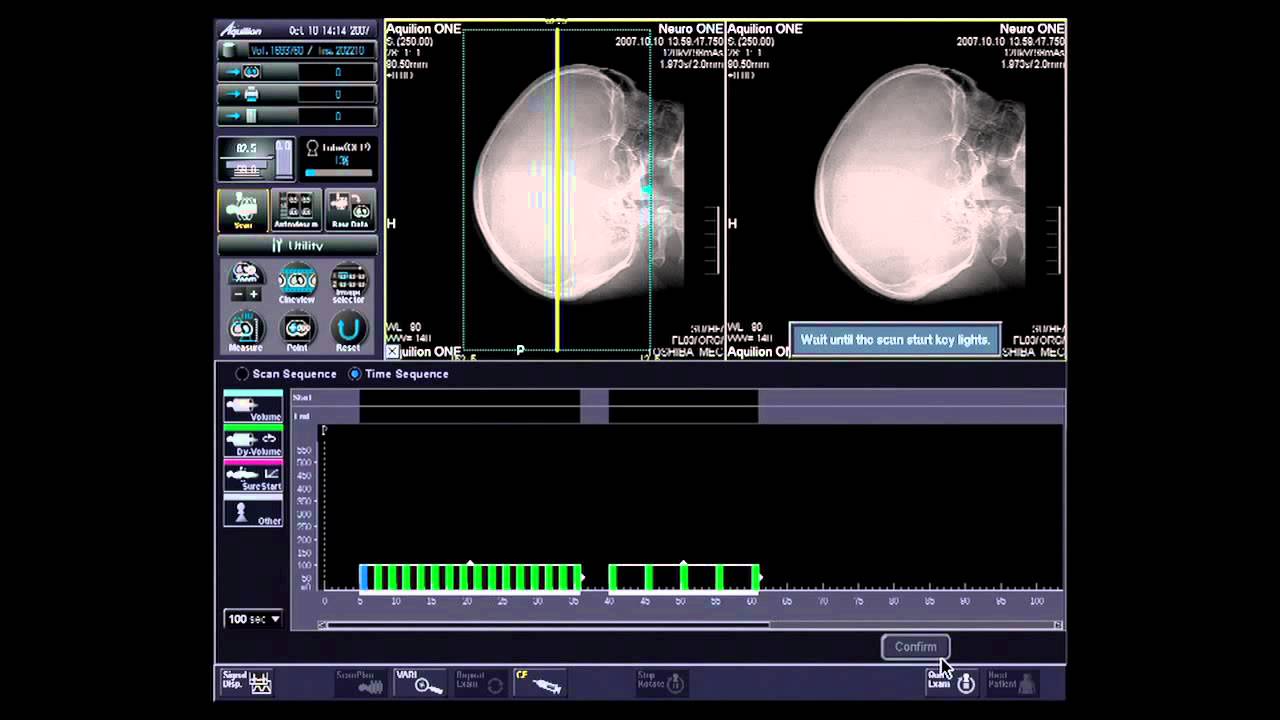Click the second scan block group near 50 sec
This screenshot has height=720, width=1280.
coord(684,577)
